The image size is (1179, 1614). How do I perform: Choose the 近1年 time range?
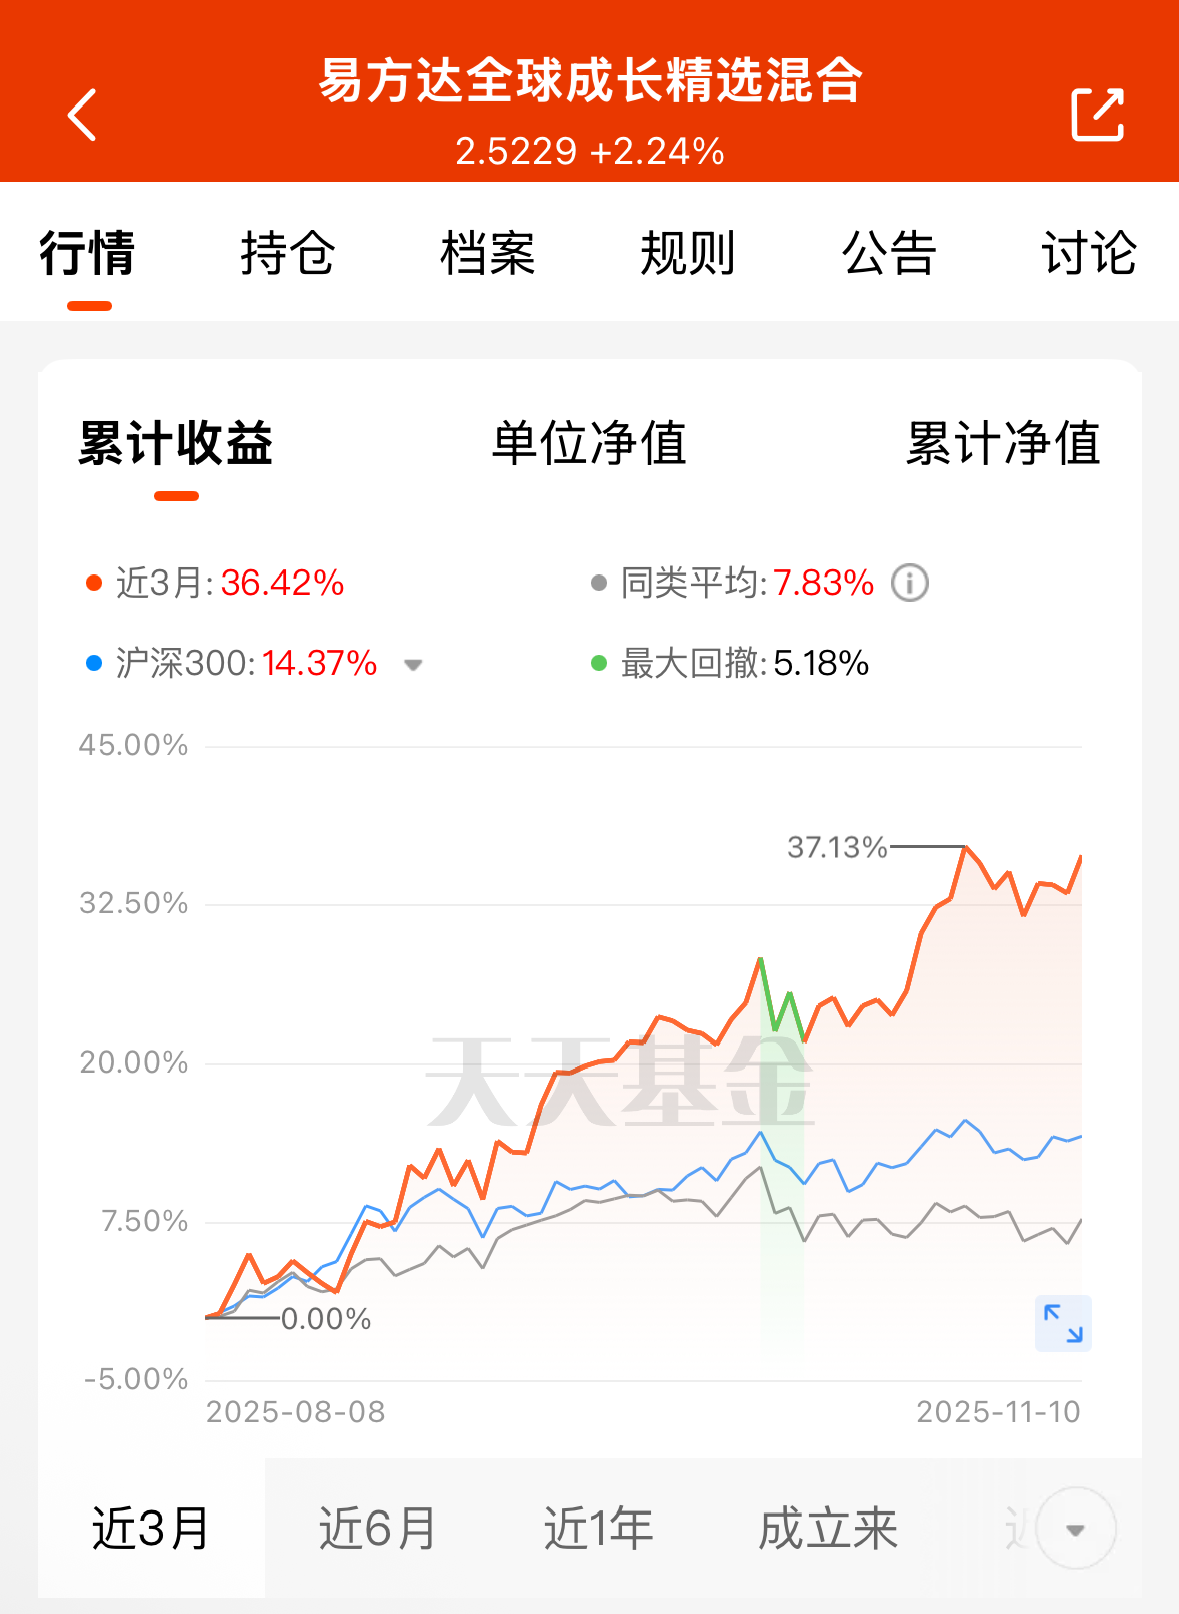click(598, 1528)
